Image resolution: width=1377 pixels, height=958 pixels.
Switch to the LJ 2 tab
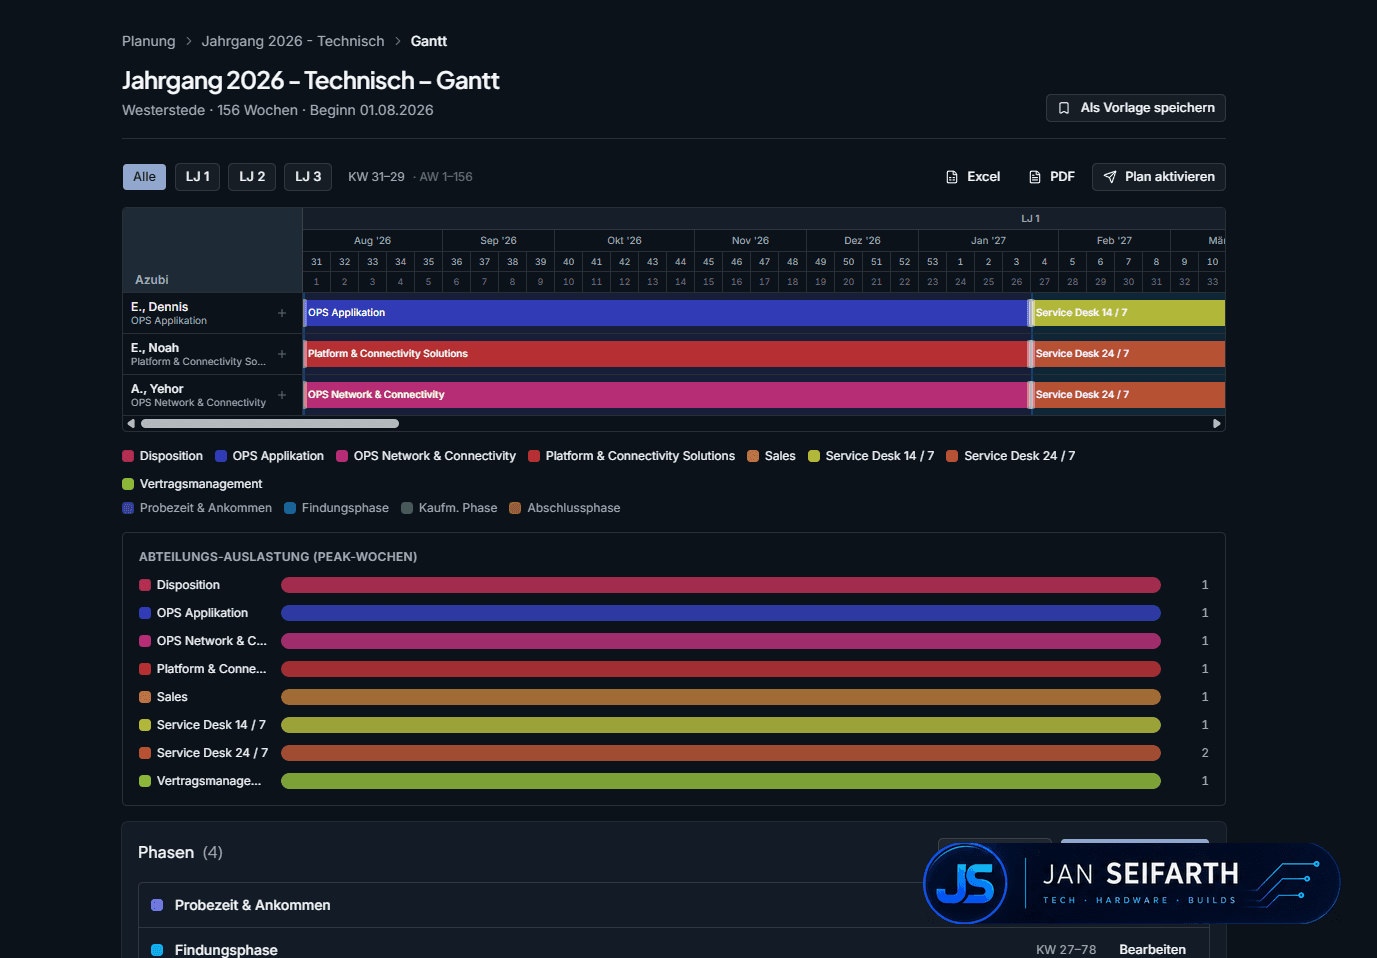pos(252,177)
